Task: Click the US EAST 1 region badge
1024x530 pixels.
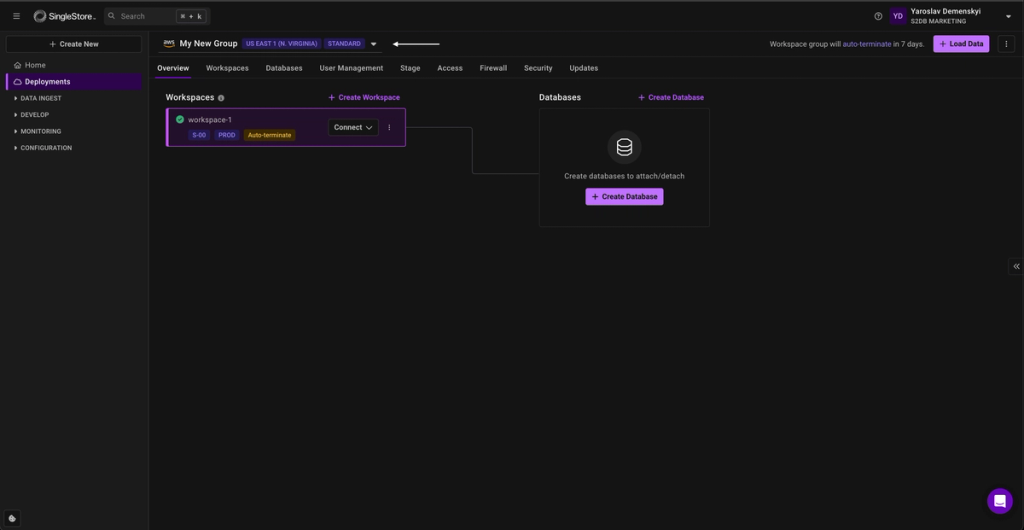Action: coord(281,44)
